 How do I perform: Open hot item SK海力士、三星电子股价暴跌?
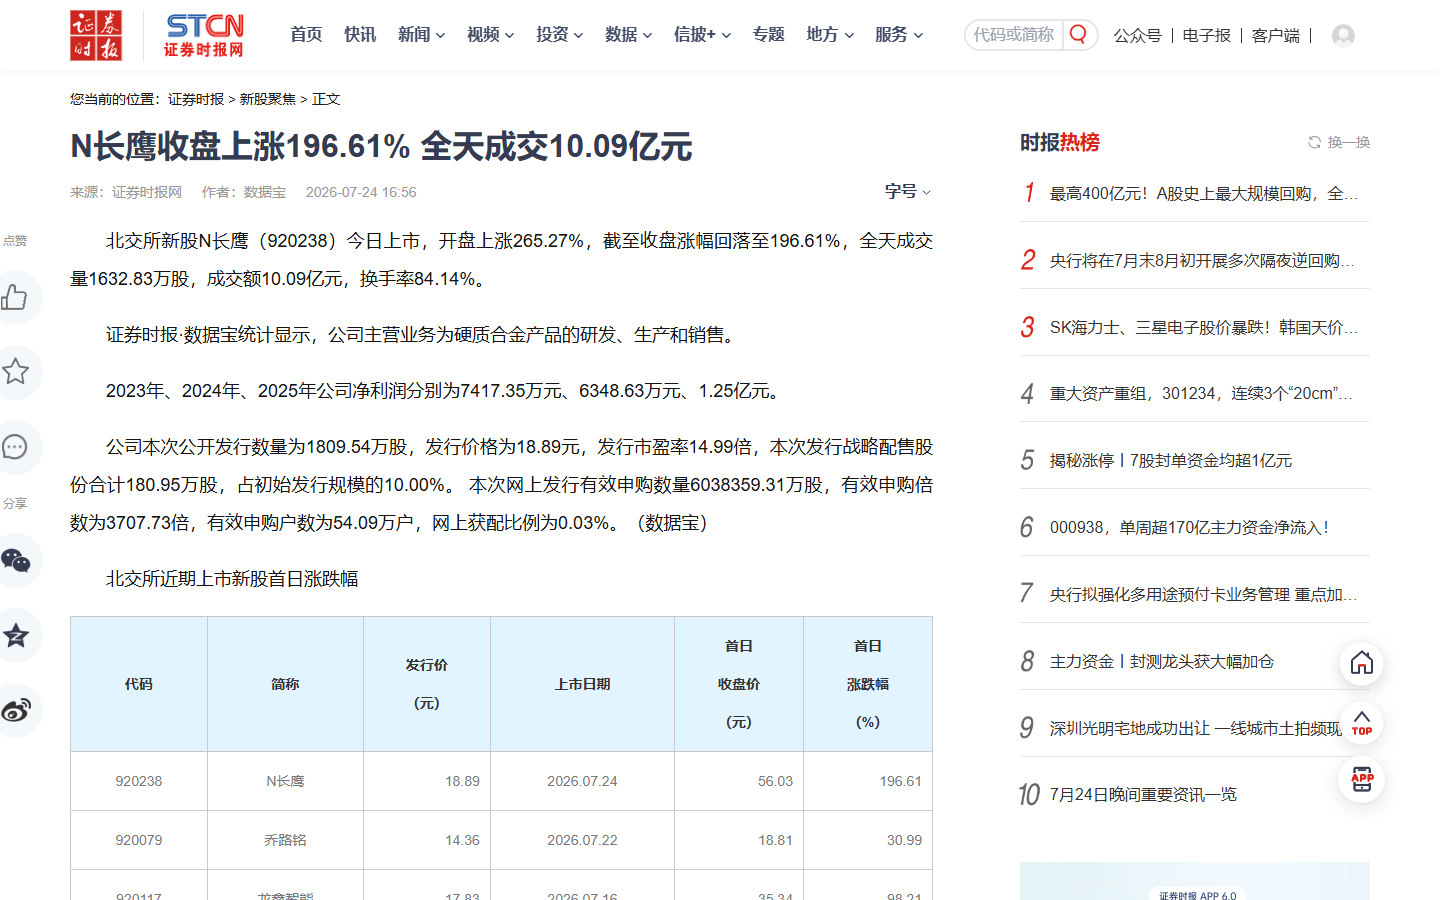(1203, 327)
